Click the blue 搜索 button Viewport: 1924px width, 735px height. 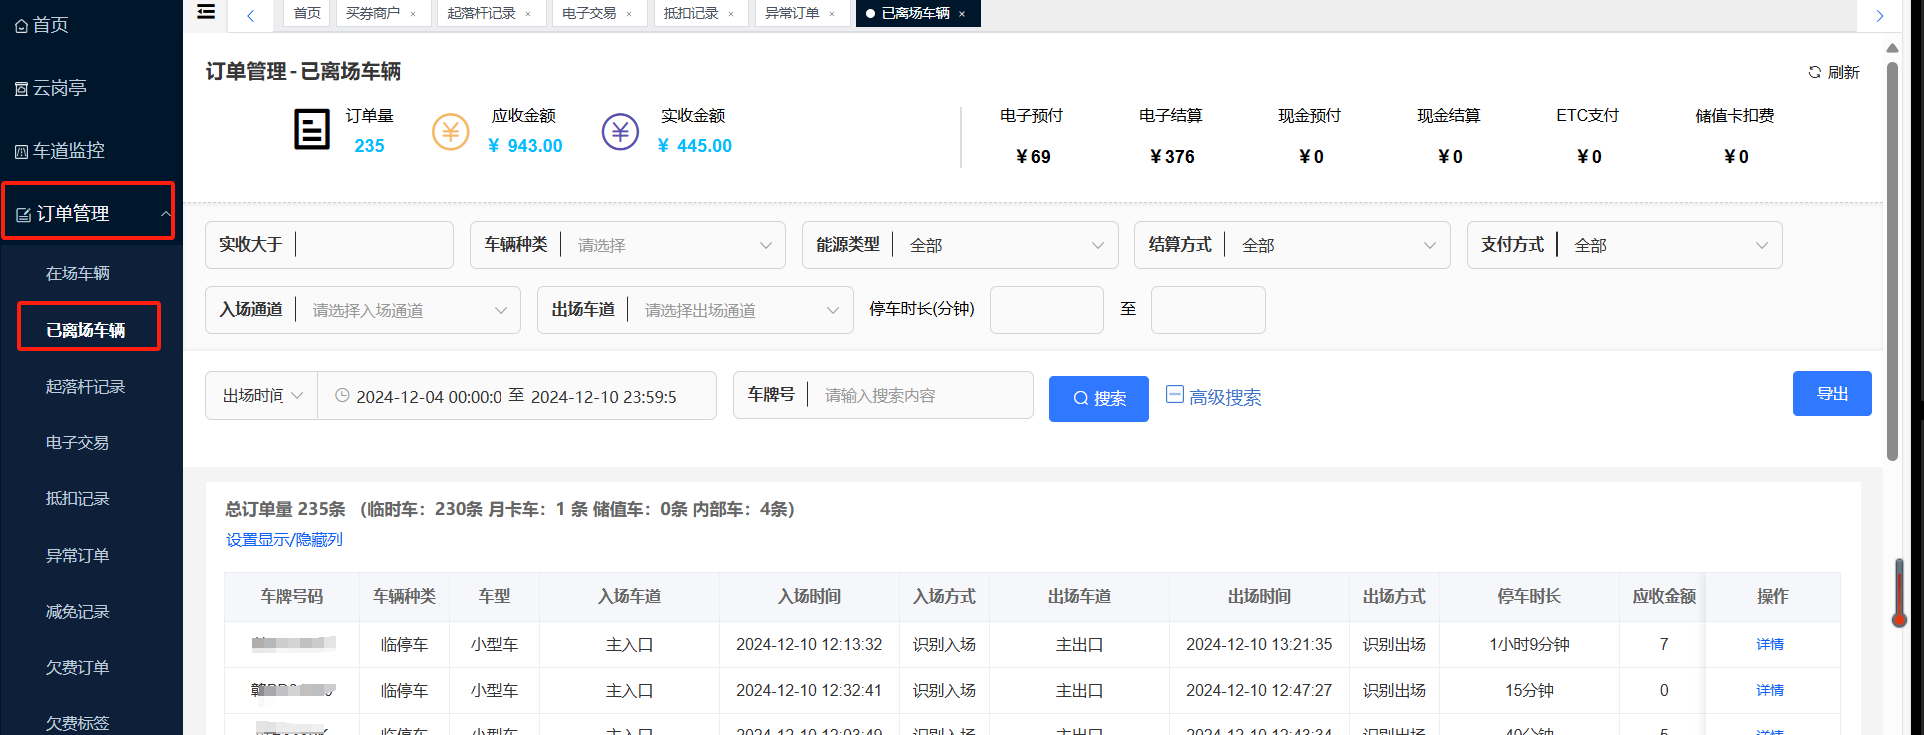1099,399
